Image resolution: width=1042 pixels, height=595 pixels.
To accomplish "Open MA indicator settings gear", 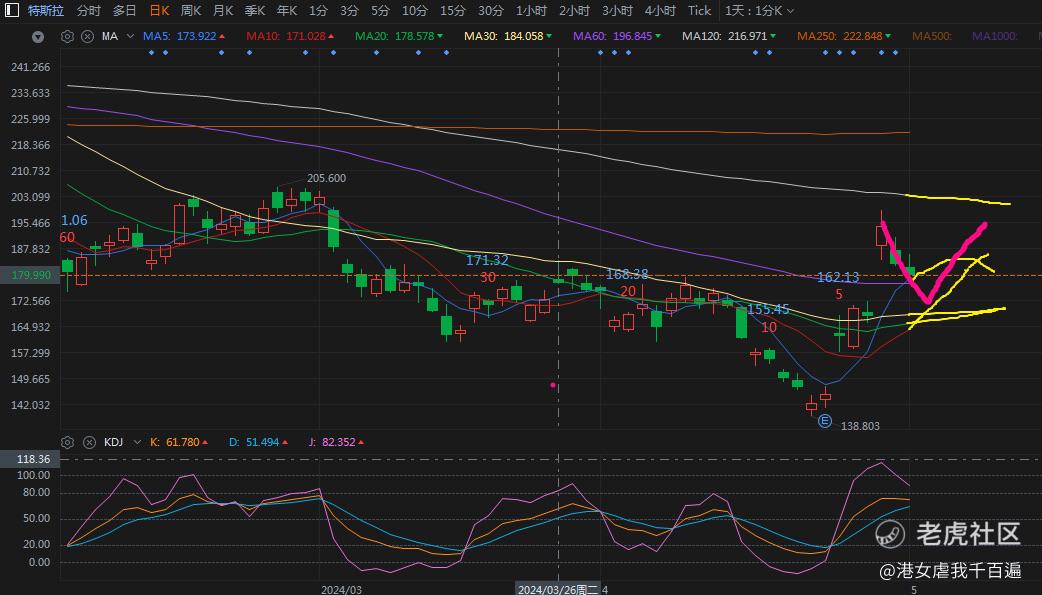I will (x=67, y=37).
